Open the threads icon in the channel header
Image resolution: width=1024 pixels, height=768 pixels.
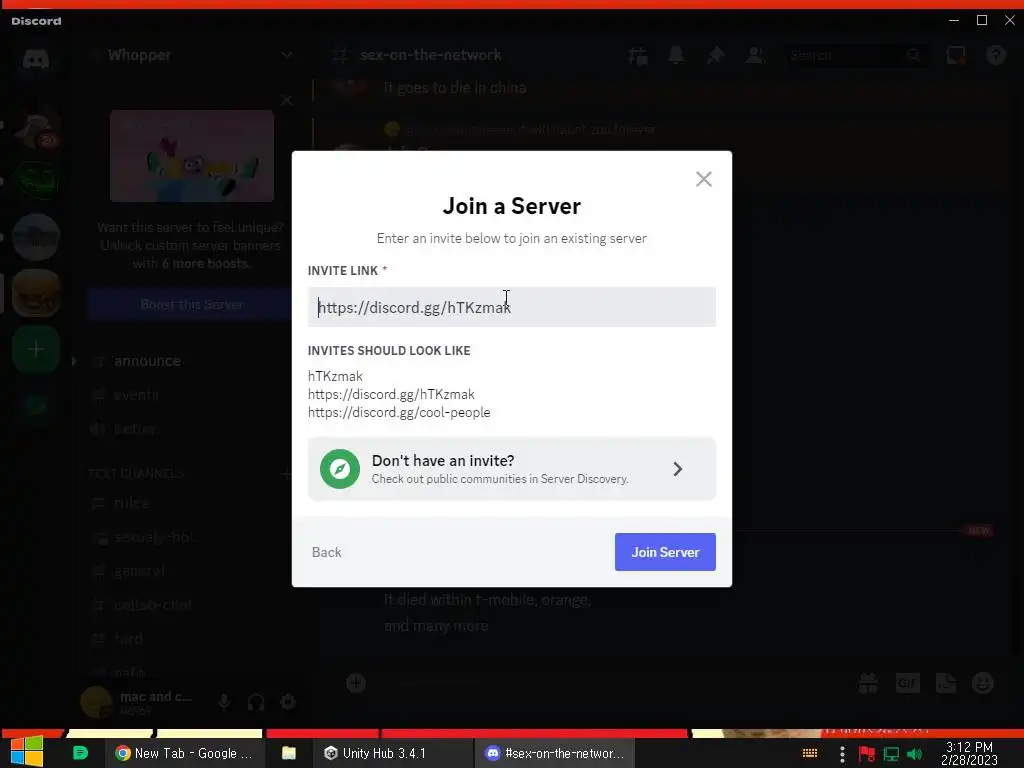(637, 56)
